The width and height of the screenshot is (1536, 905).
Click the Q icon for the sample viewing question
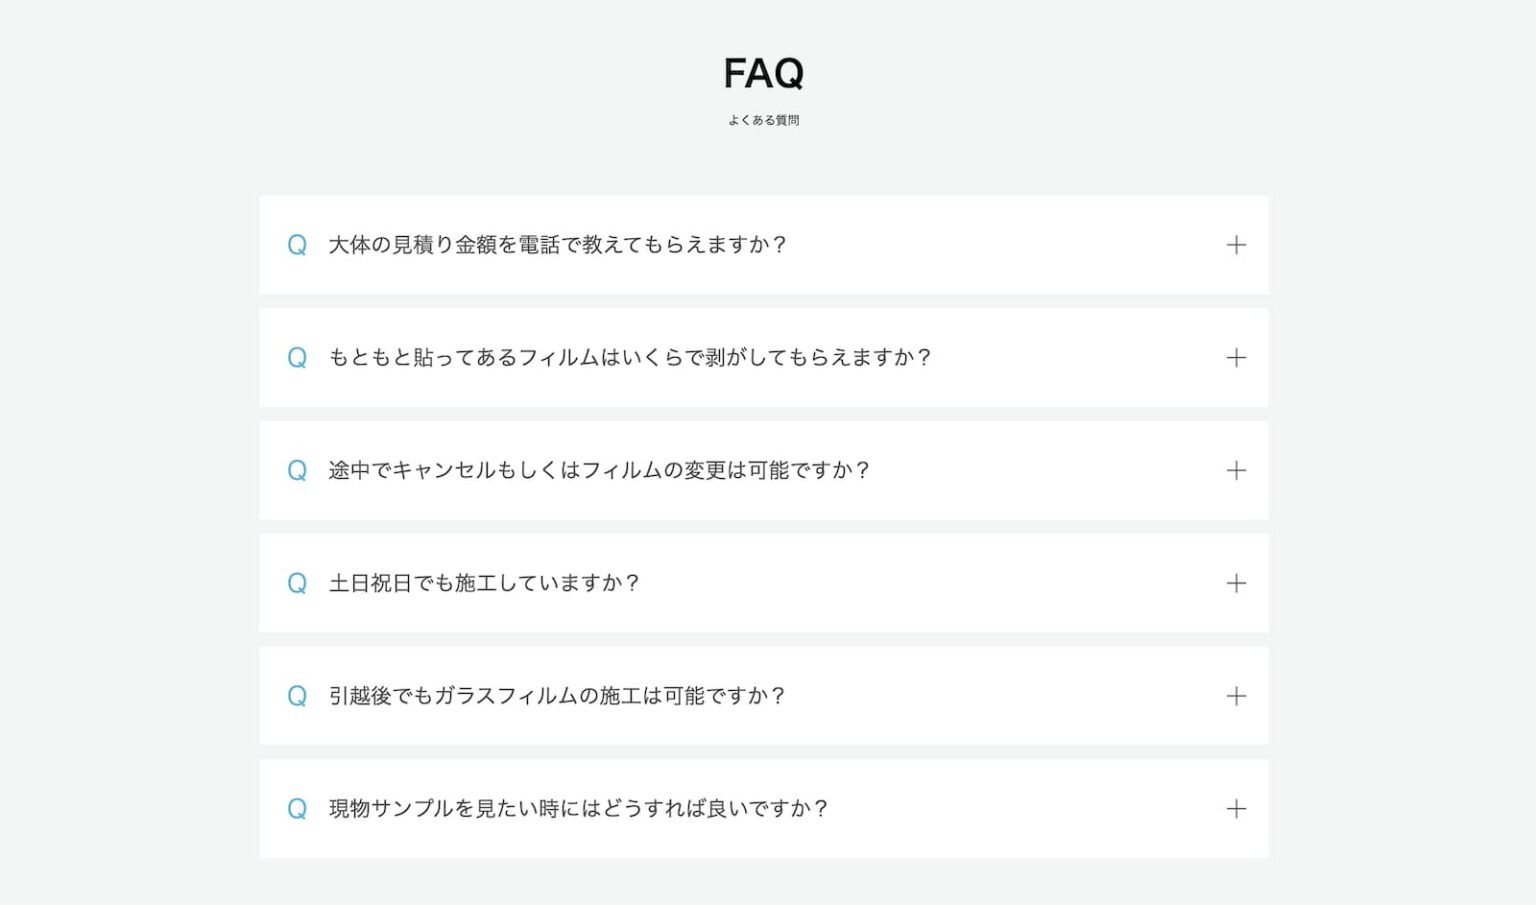pyautogui.click(x=297, y=809)
